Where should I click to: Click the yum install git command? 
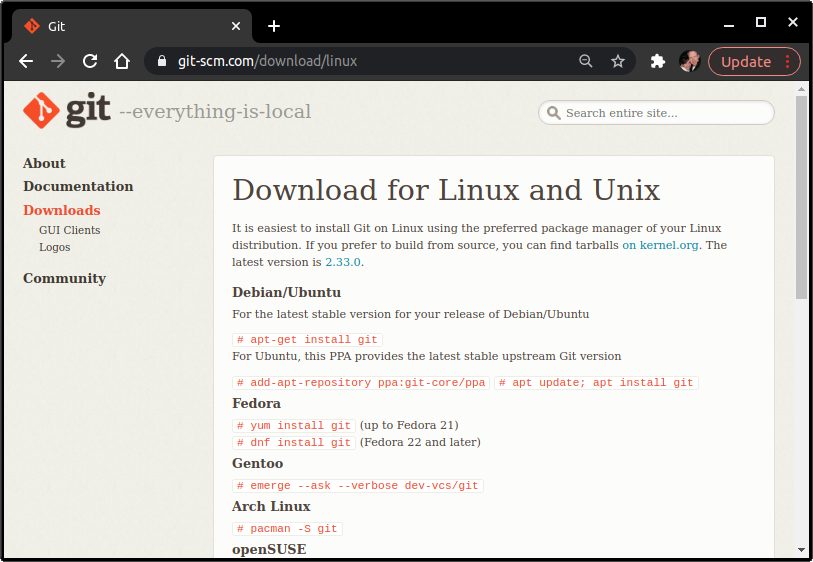[x=294, y=426]
